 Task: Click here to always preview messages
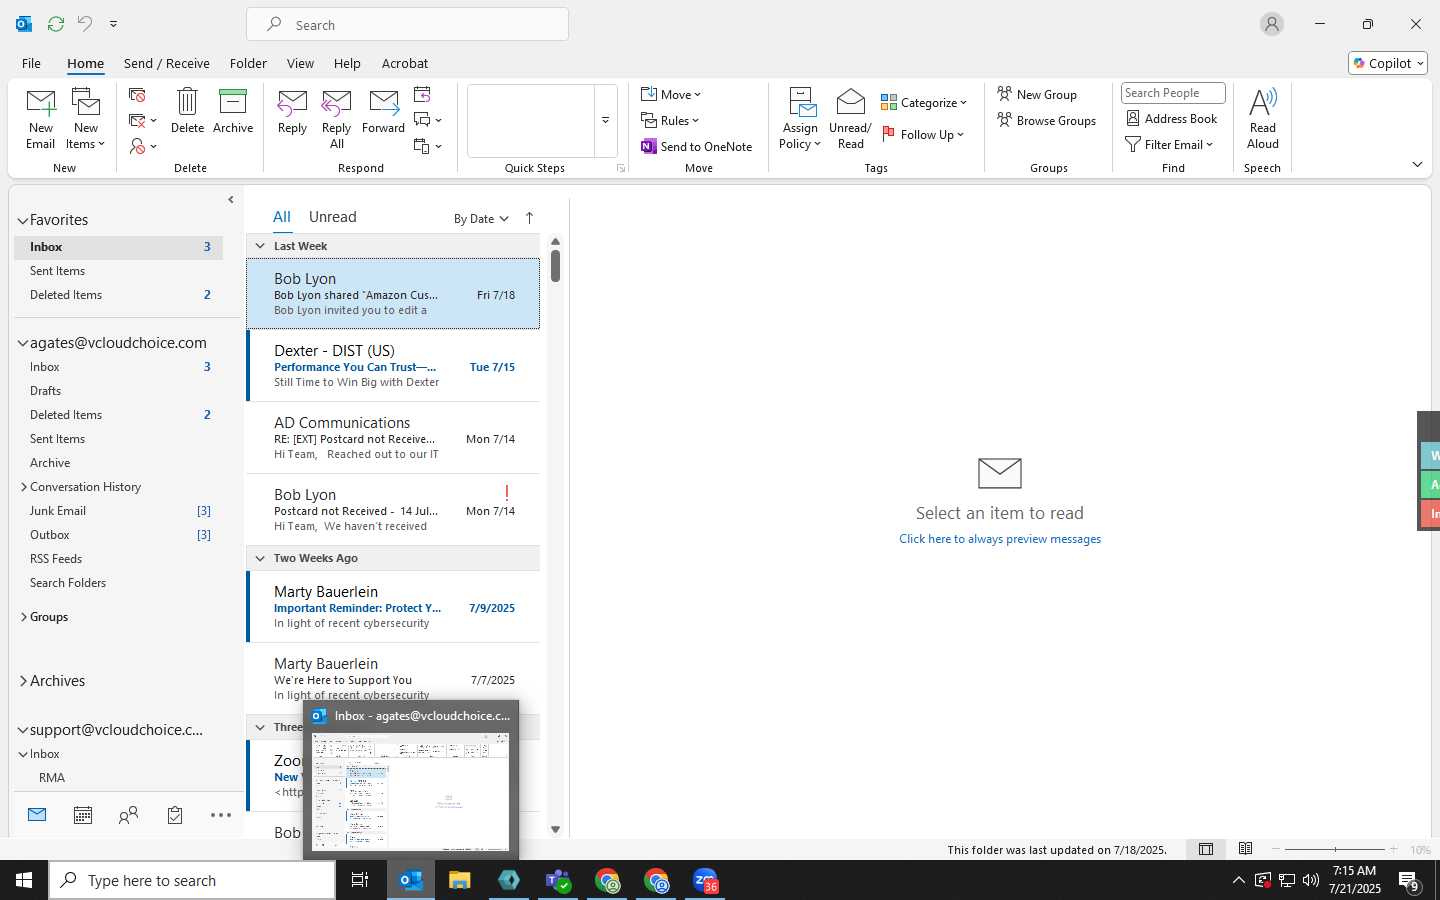pyautogui.click(x=1000, y=539)
